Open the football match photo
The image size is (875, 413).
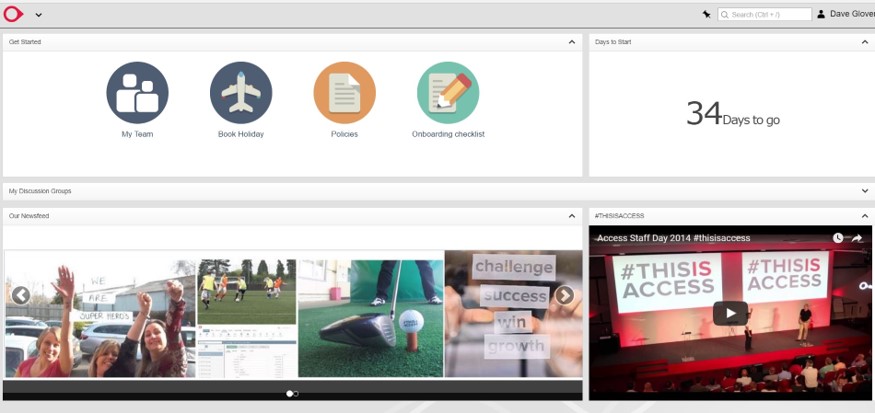click(247, 291)
